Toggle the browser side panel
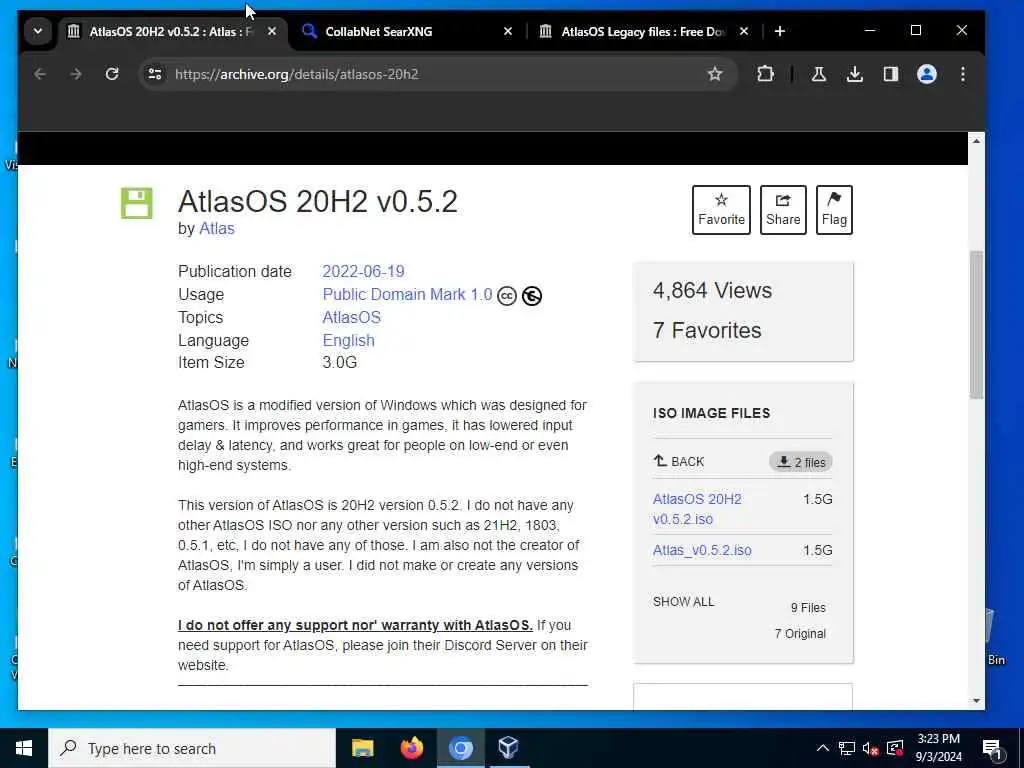The width and height of the screenshot is (1024, 768). pos(891,74)
